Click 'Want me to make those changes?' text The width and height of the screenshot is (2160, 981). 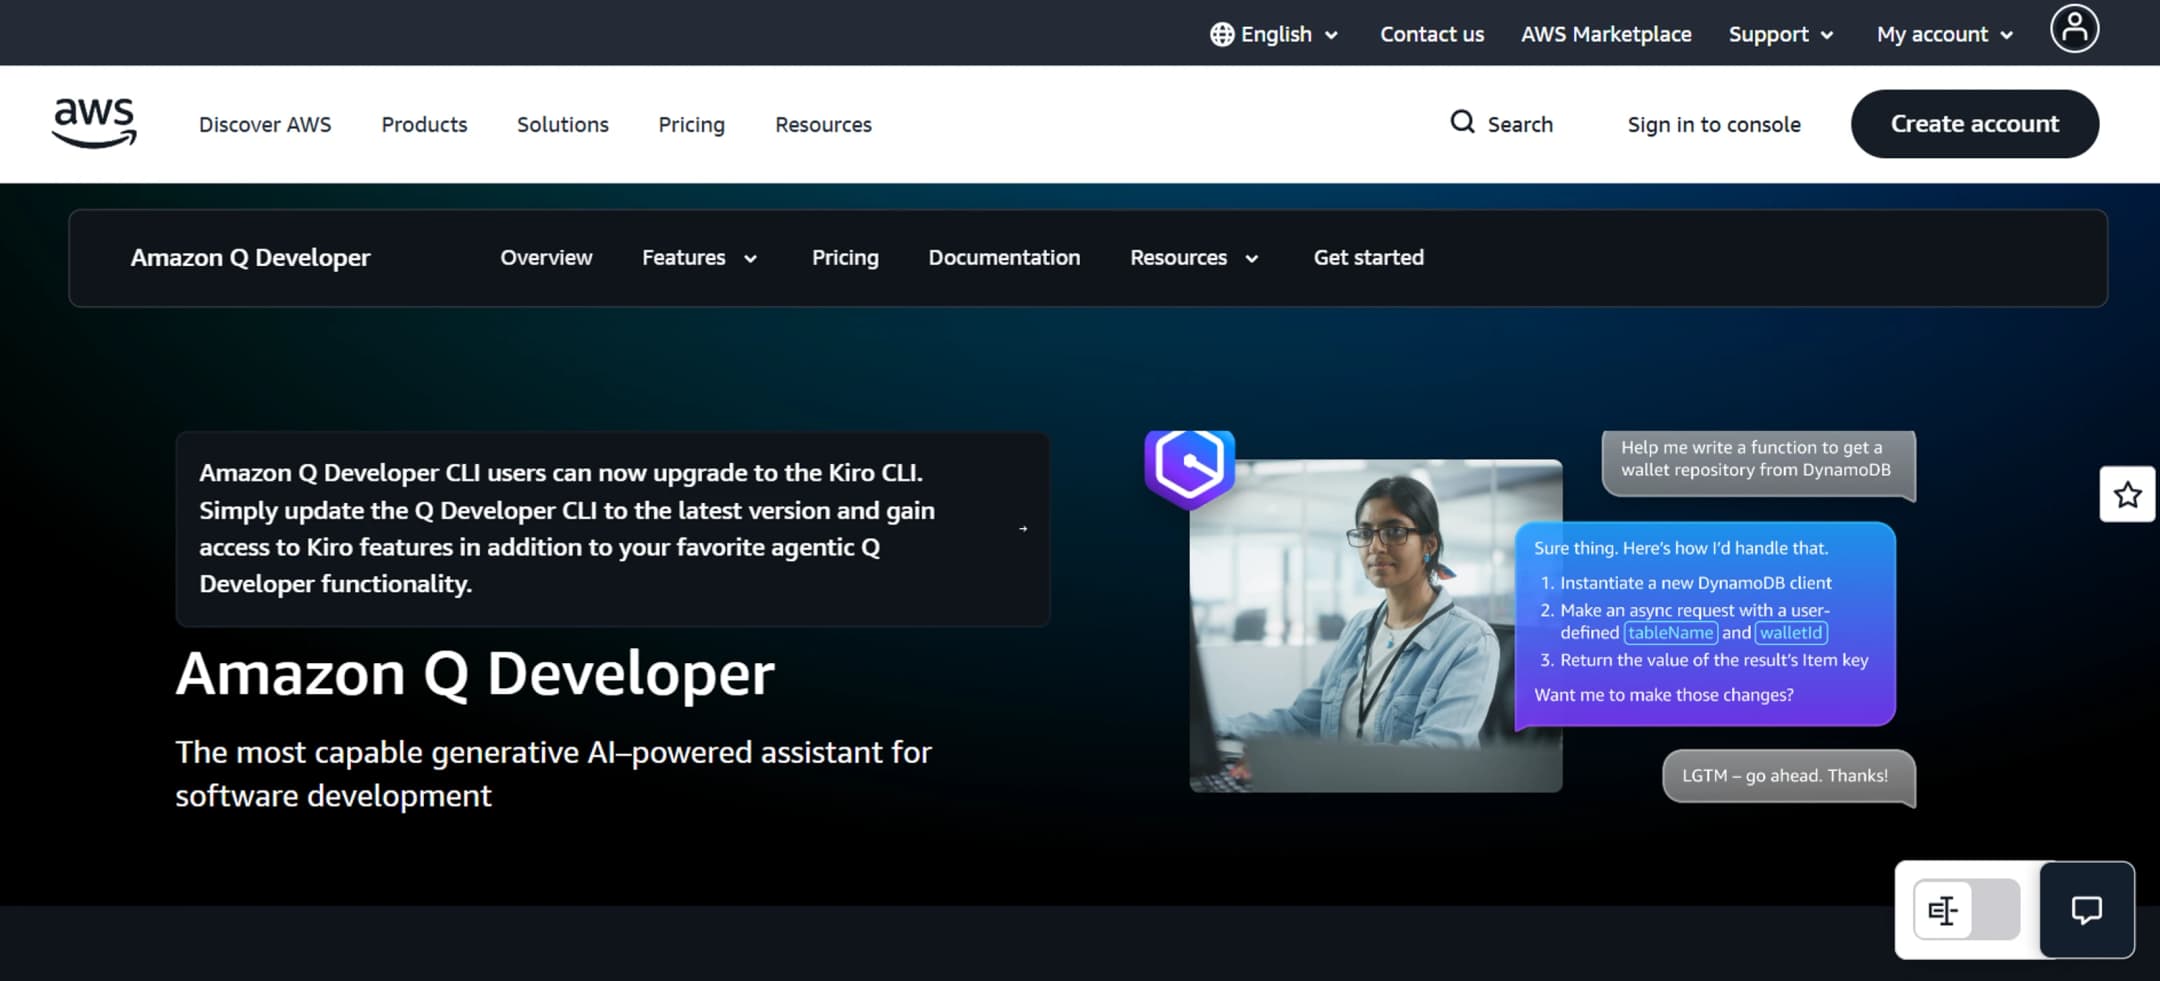pyautogui.click(x=1664, y=695)
